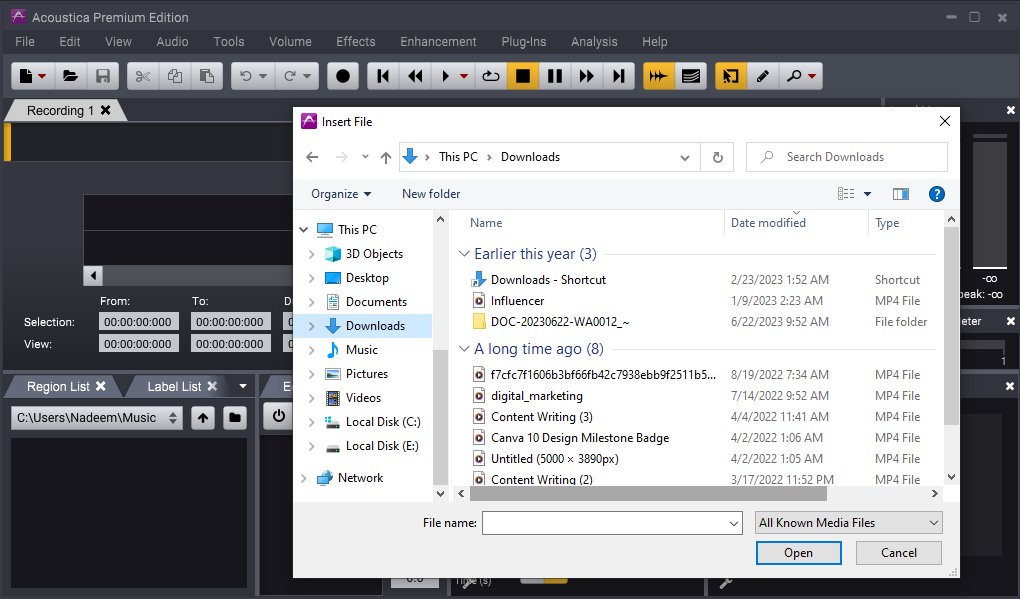The width and height of the screenshot is (1020, 599).
Task: Switch to the Label List tab
Action: [174, 386]
